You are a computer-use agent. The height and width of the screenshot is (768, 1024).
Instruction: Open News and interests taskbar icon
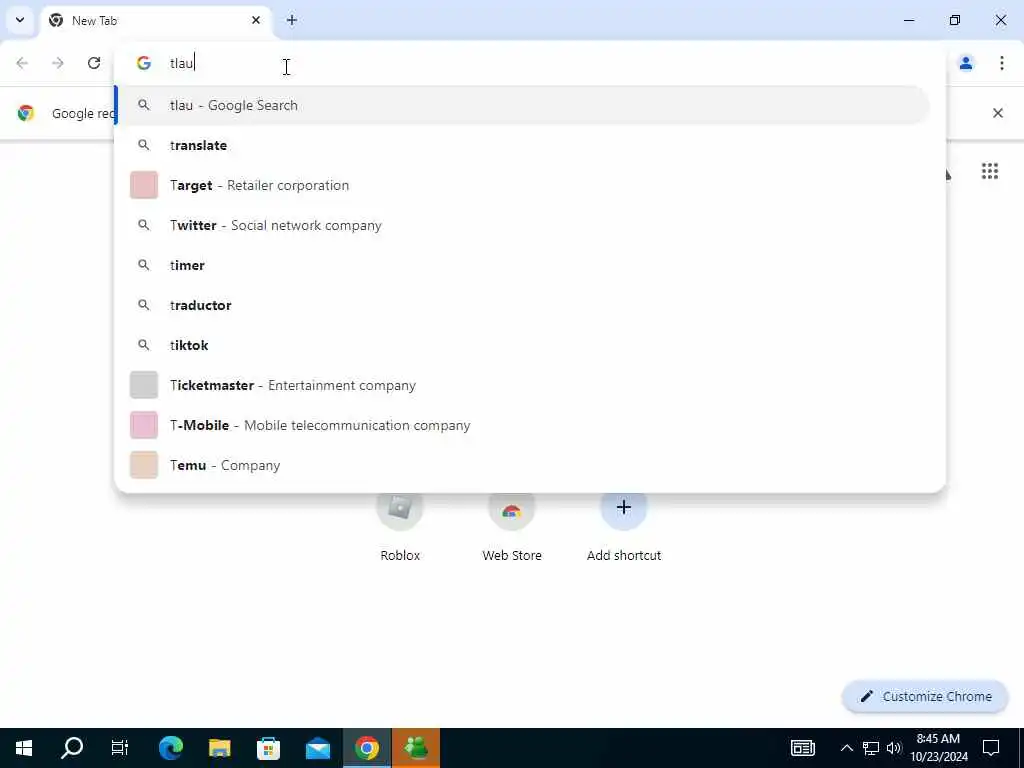pos(803,748)
